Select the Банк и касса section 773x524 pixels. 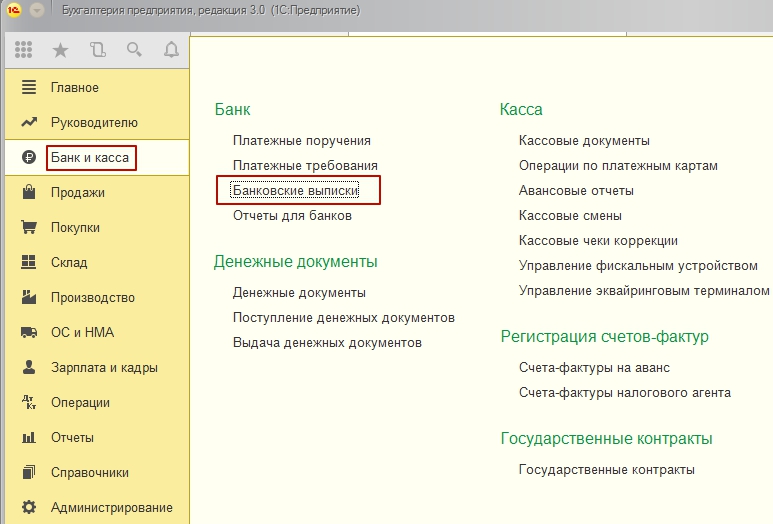click(x=90, y=158)
